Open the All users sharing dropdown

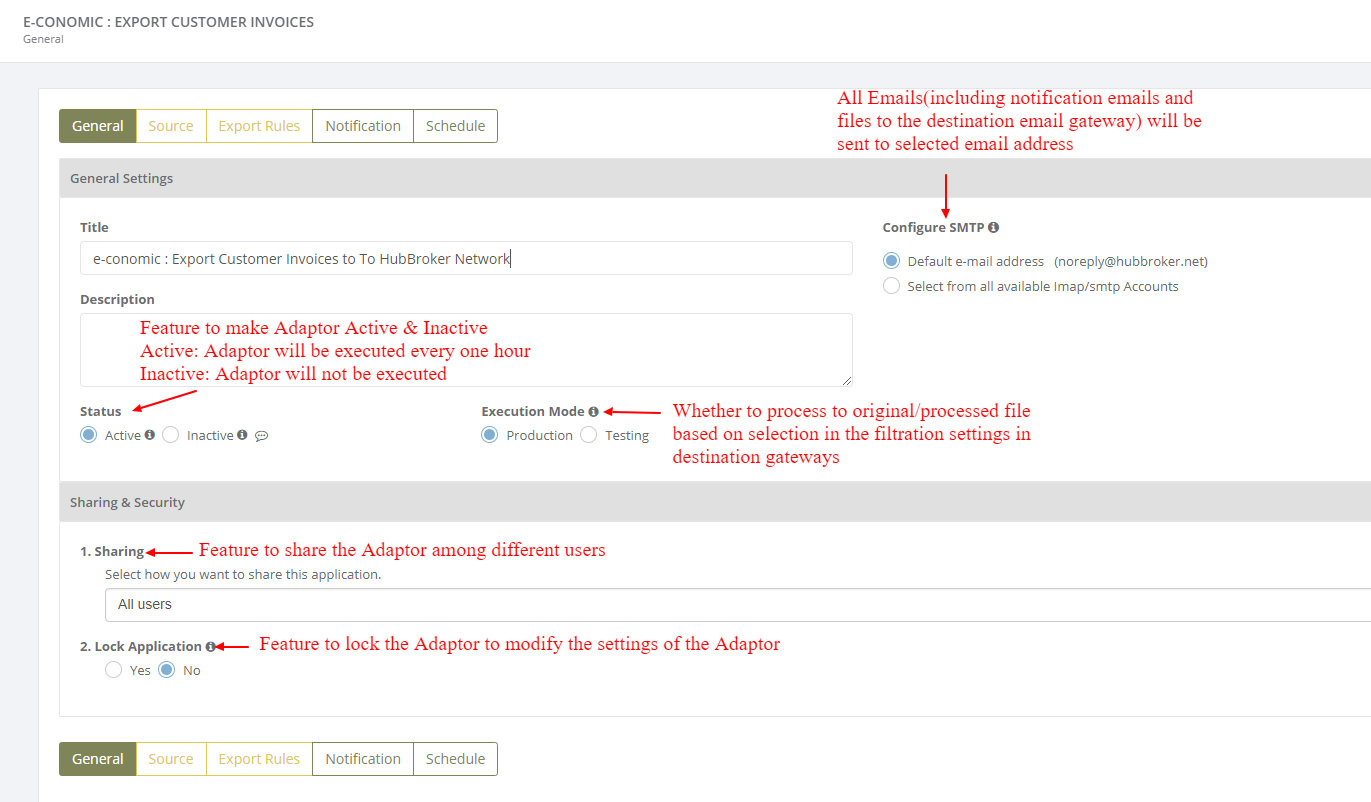(738, 605)
